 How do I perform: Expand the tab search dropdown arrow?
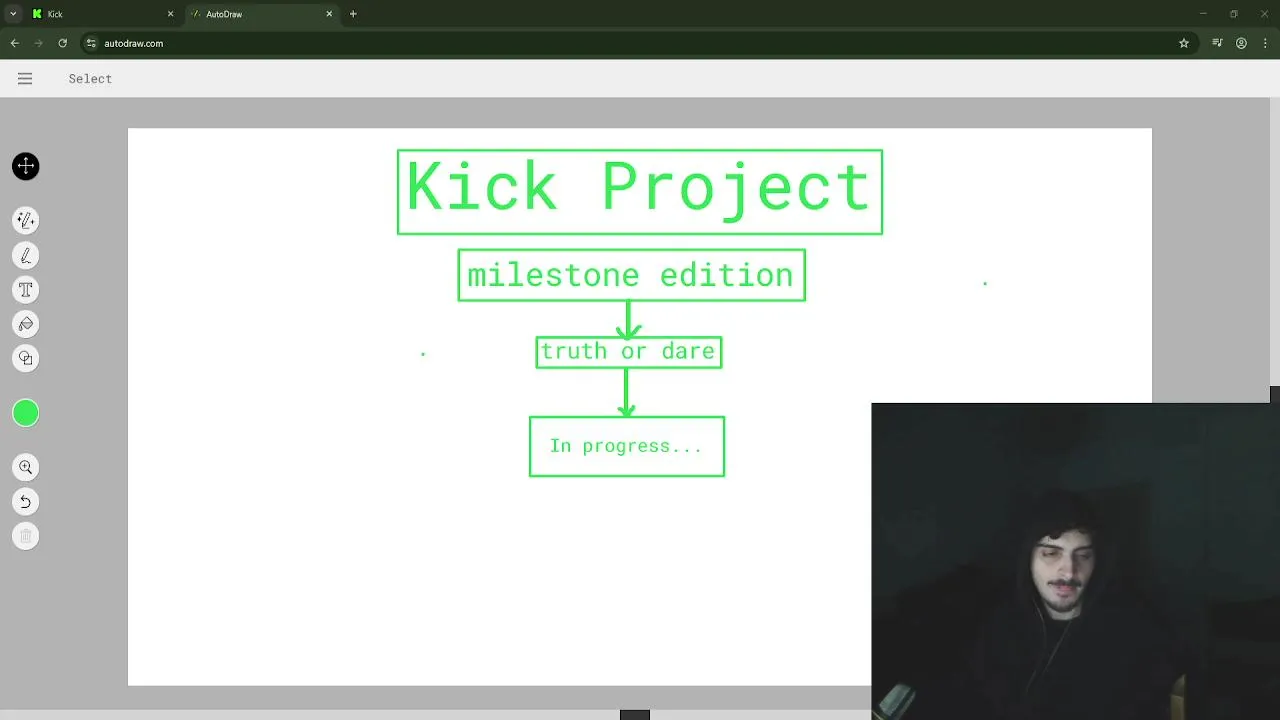[13, 14]
